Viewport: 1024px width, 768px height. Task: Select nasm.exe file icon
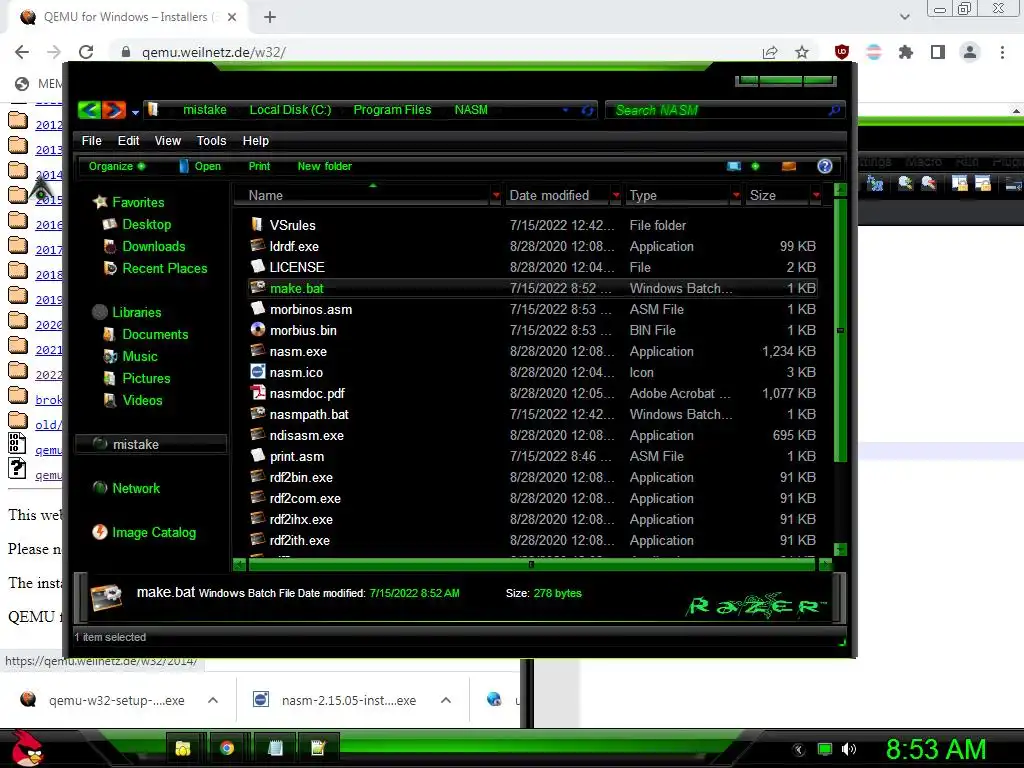click(x=257, y=351)
